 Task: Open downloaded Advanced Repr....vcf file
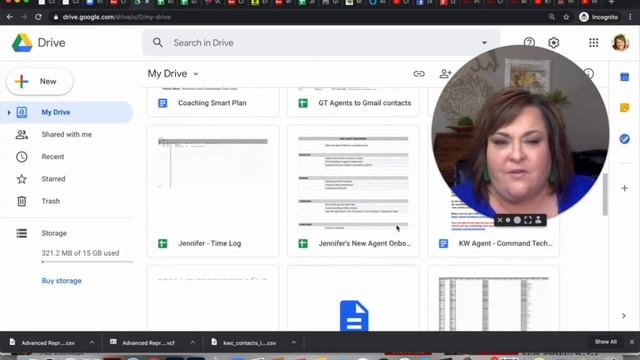pyautogui.click(x=148, y=343)
